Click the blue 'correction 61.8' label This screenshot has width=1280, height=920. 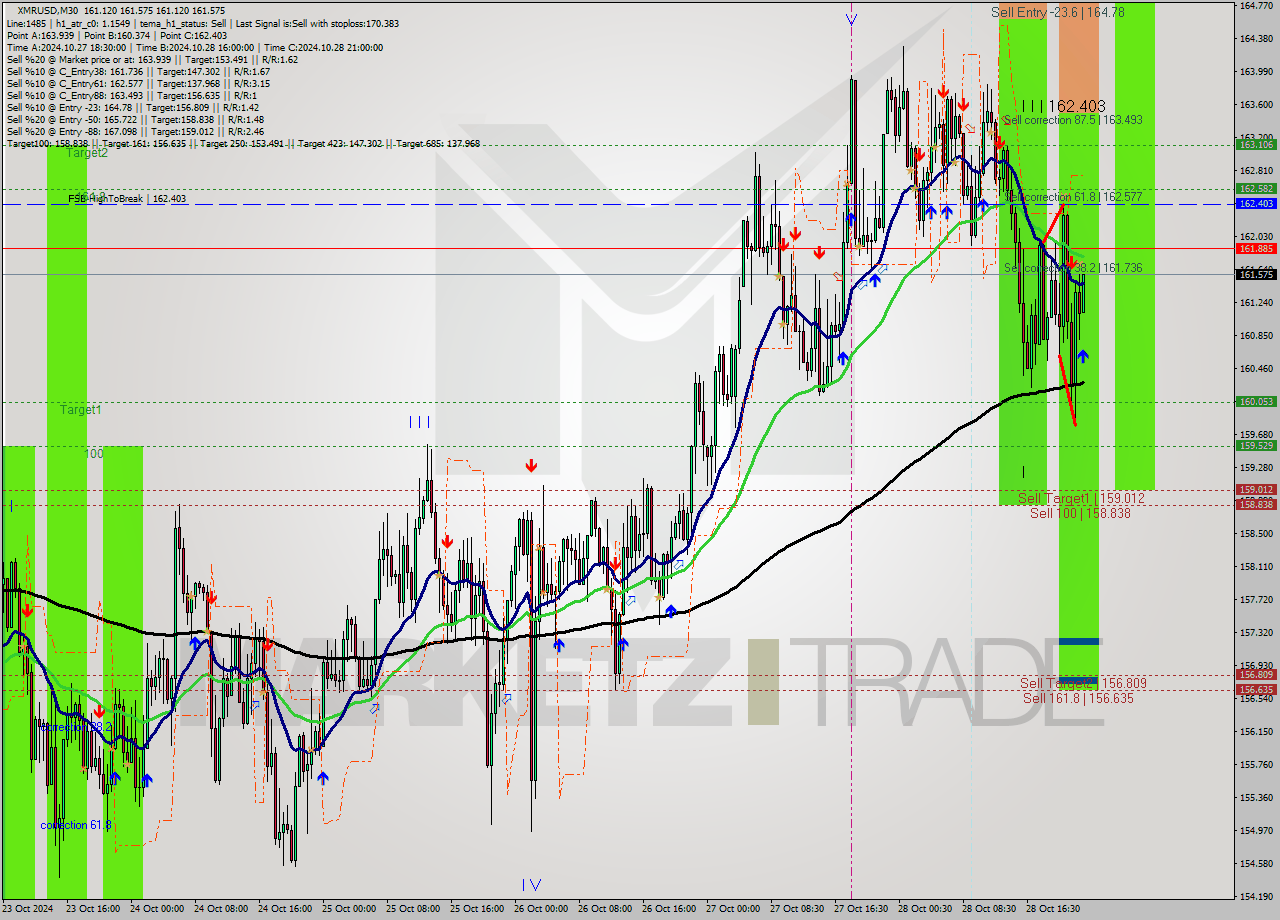(x=76, y=825)
